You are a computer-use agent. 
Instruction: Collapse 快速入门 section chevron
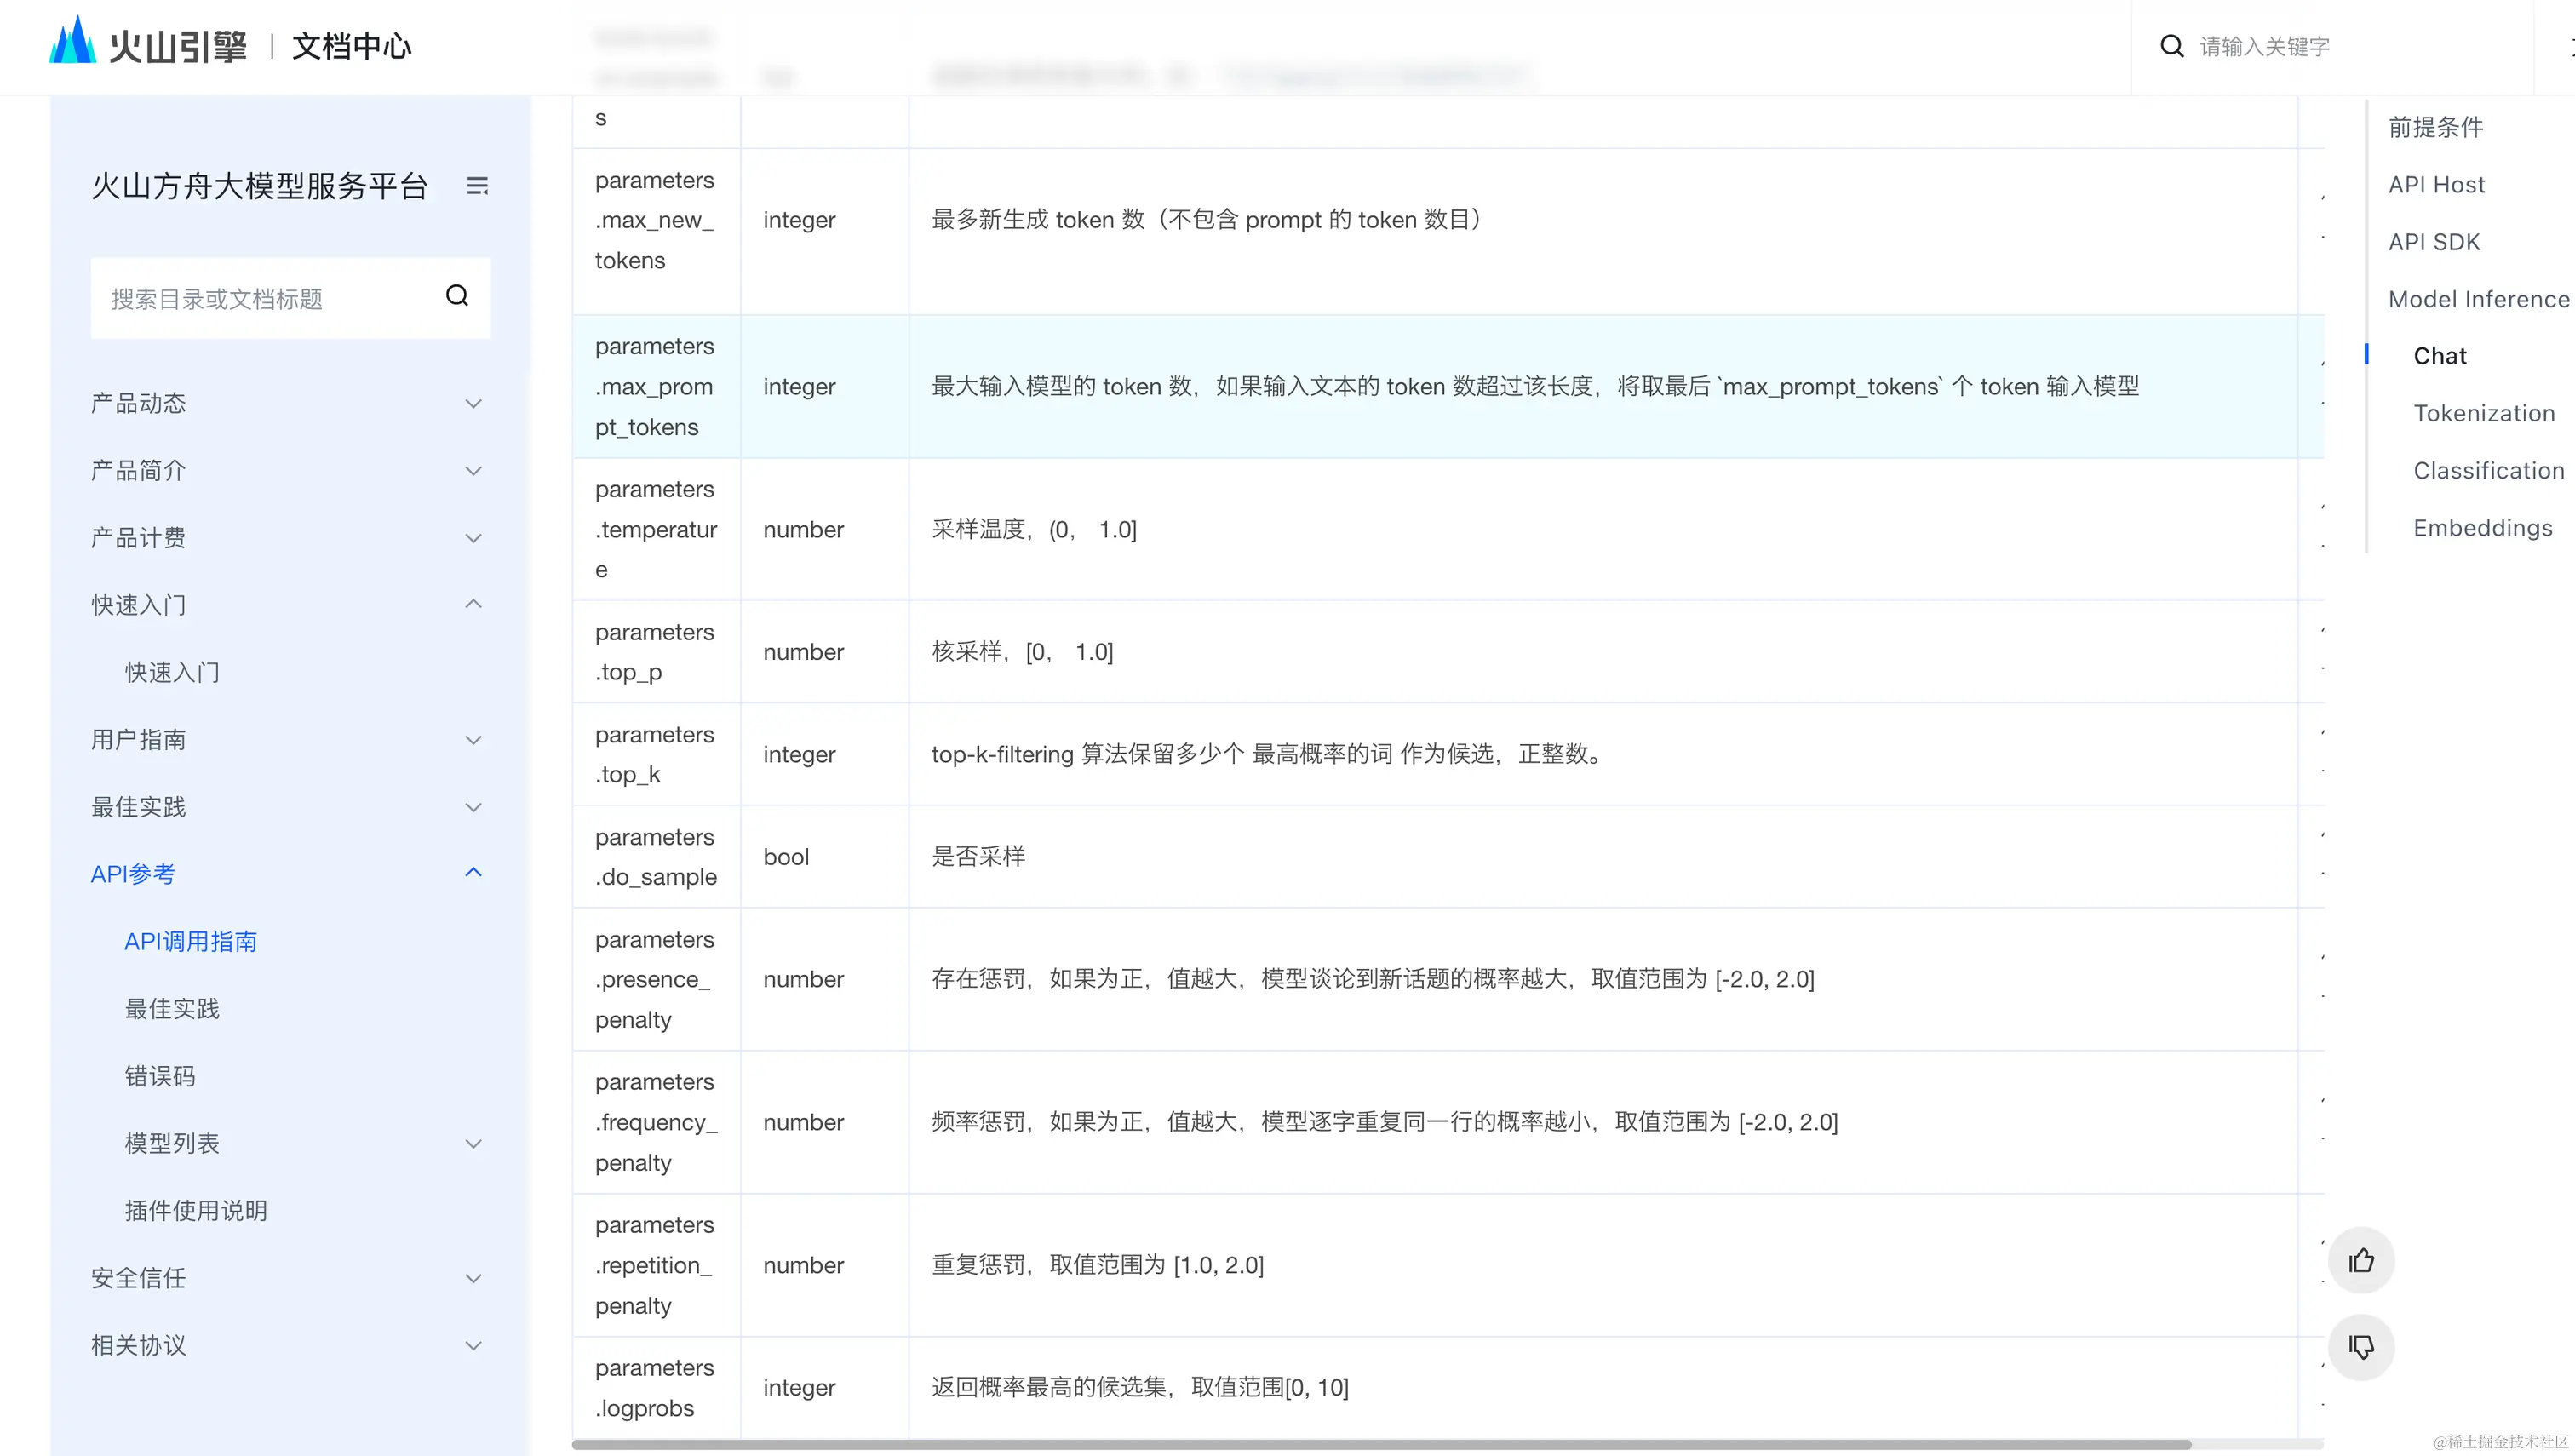[474, 604]
